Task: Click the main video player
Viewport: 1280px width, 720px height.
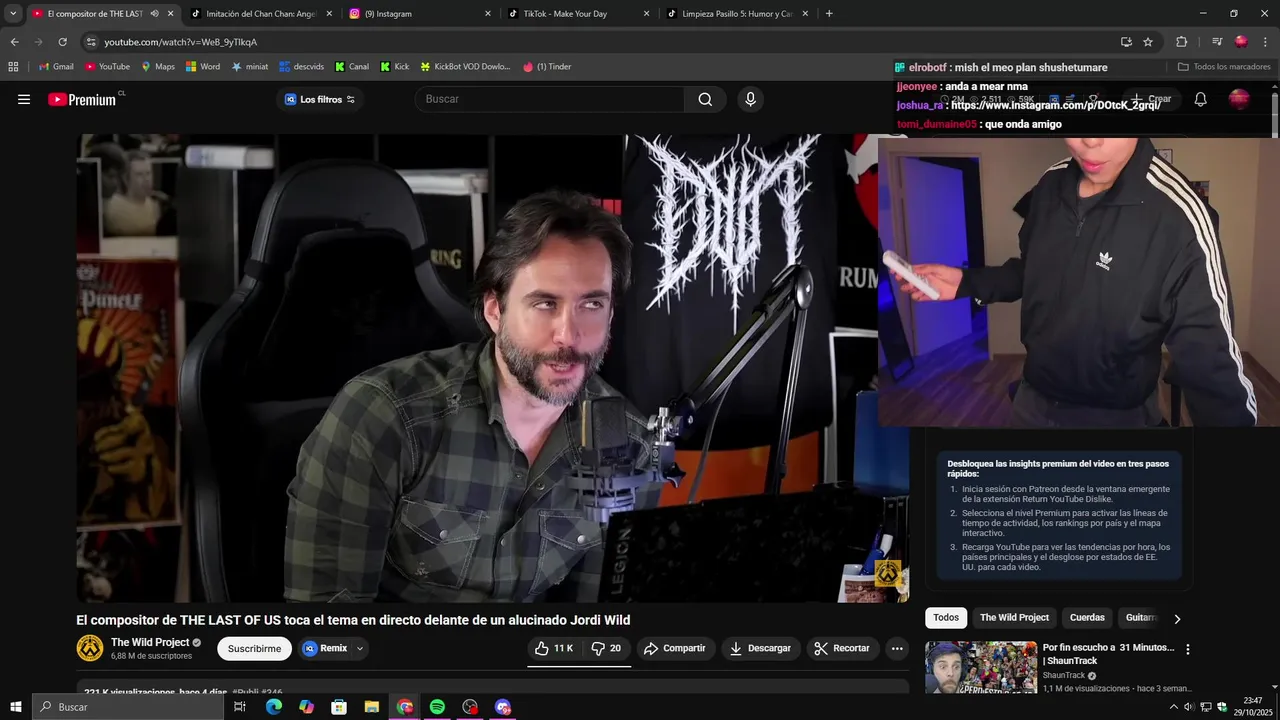Action: (x=492, y=368)
